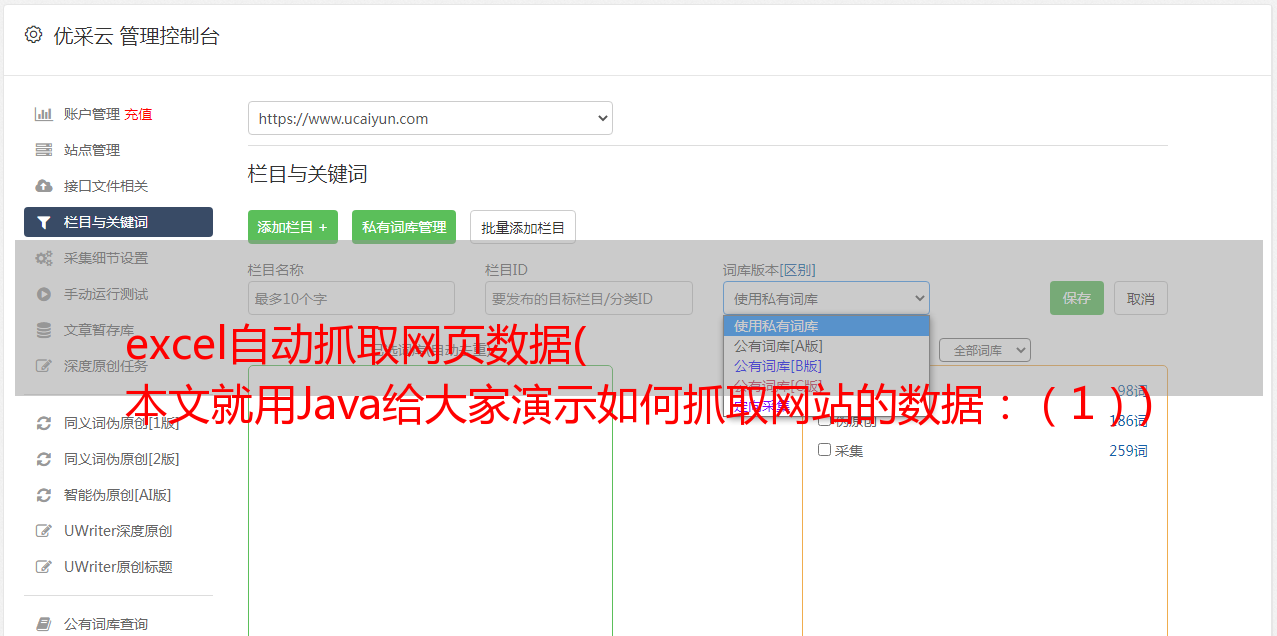Click the edit icon beside UWriter原创标题
This screenshot has width=1277, height=636.
click(x=43, y=567)
